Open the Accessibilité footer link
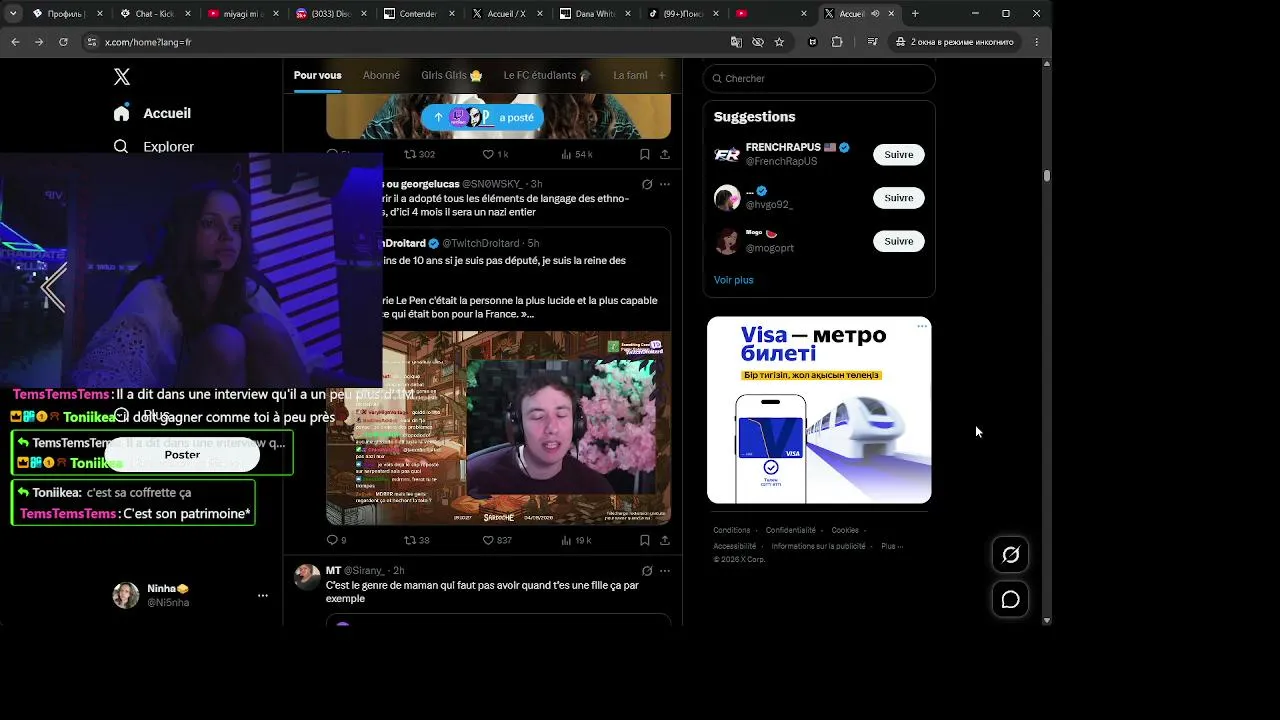The width and height of the screenshot is (1280, 720). [x=734, y=546]
